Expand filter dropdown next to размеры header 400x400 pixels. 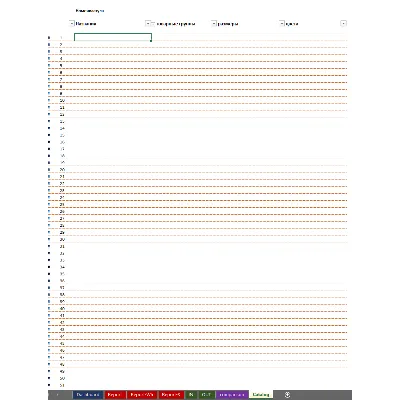[214, 23]
